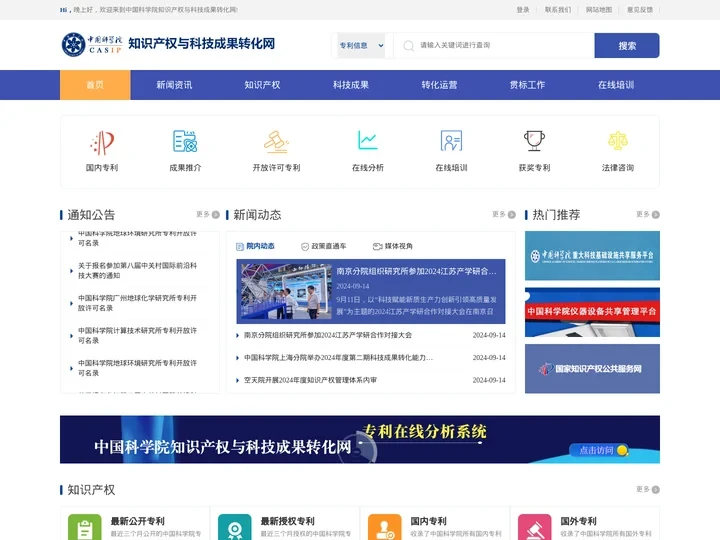This screenshot has width=720, height=540.
Task: Open the 国内专利 patent icon
Action: tap(102, 142)
